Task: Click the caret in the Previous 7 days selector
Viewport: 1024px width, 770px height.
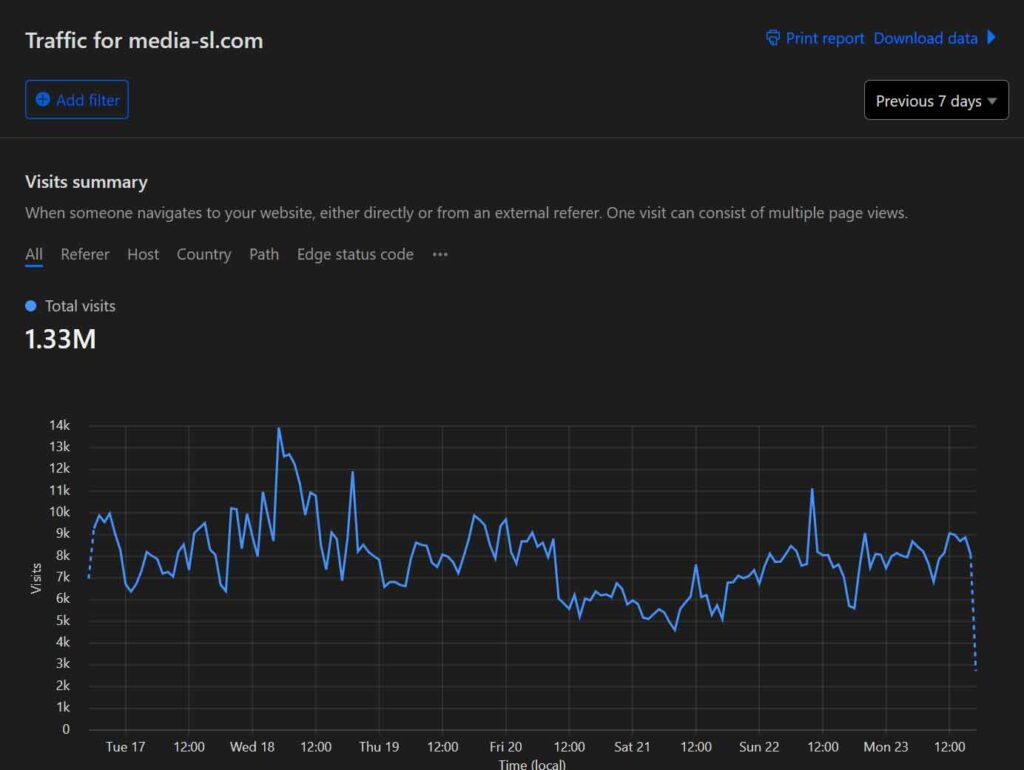Action: pos(992,101)
